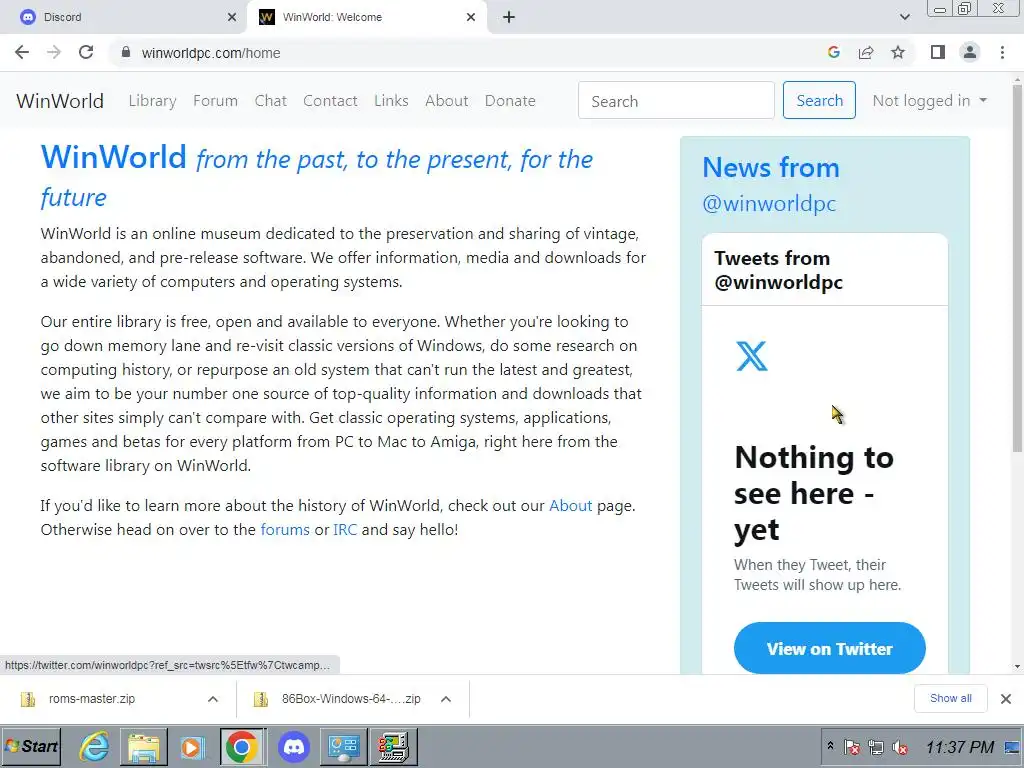The height and width of the screenshot is (768, 1024).
Task: Open the About nav item
Action: point(447,101)
